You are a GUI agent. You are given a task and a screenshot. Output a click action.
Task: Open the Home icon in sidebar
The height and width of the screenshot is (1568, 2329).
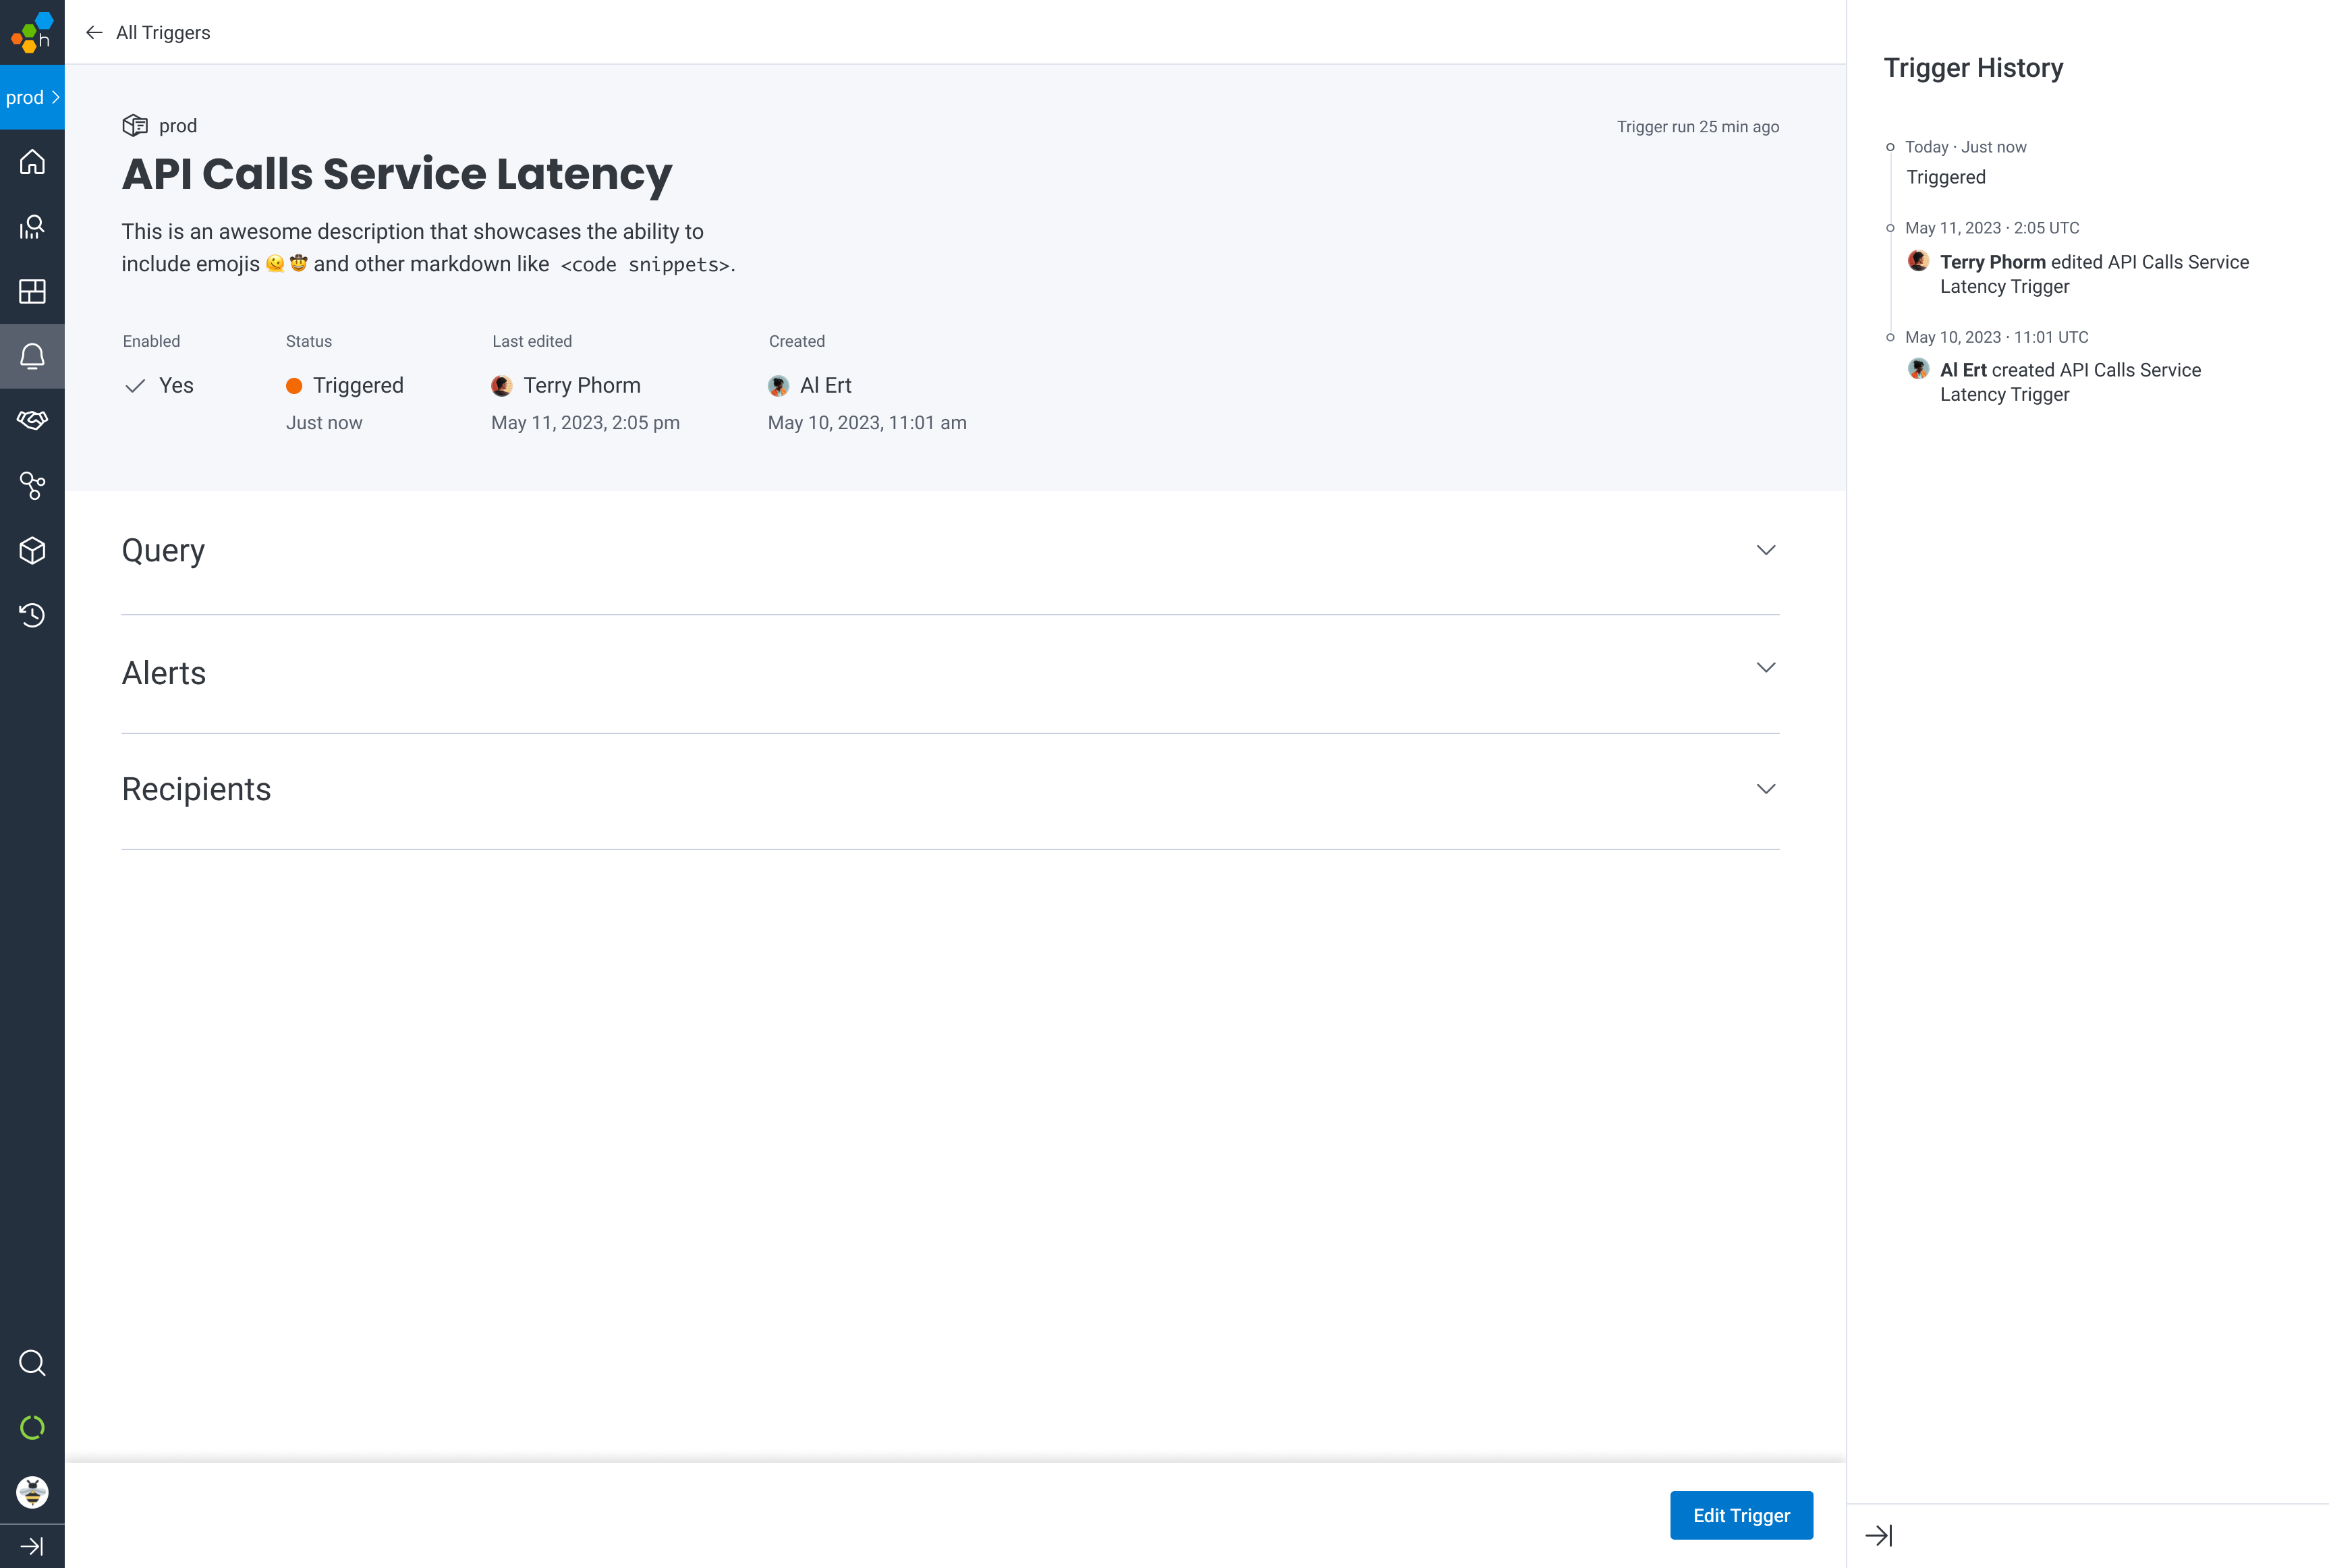pos(32,162)
